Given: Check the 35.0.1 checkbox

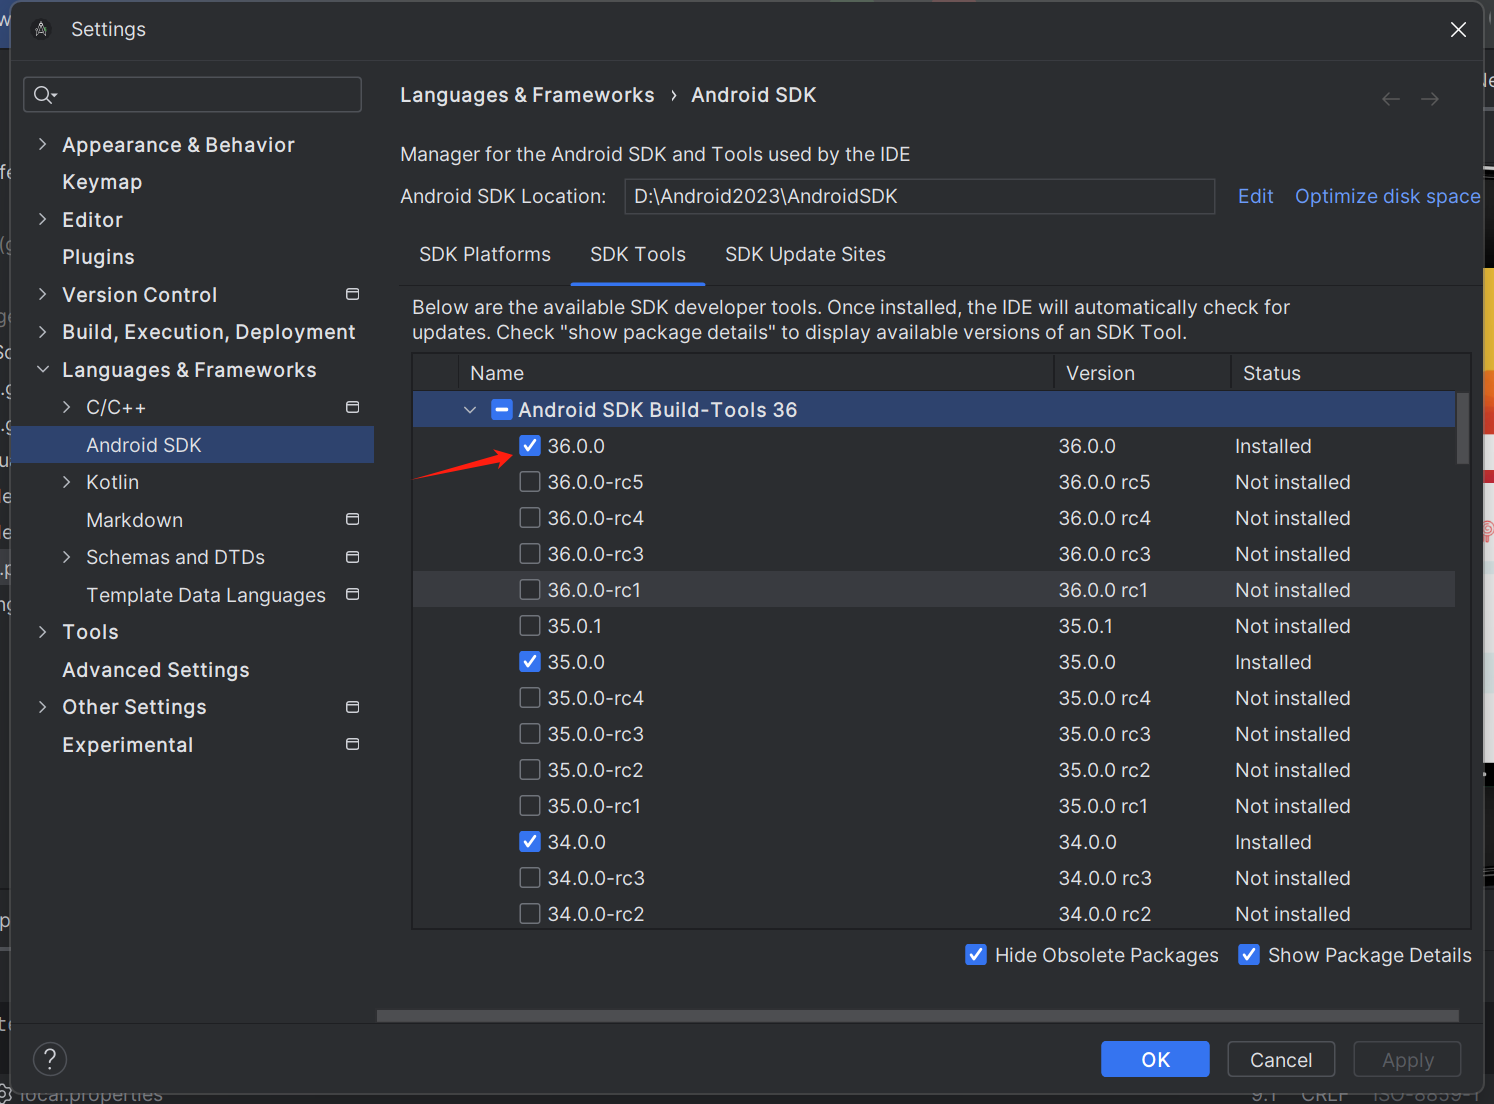Looking at the screenshot, I should (530, 626).
